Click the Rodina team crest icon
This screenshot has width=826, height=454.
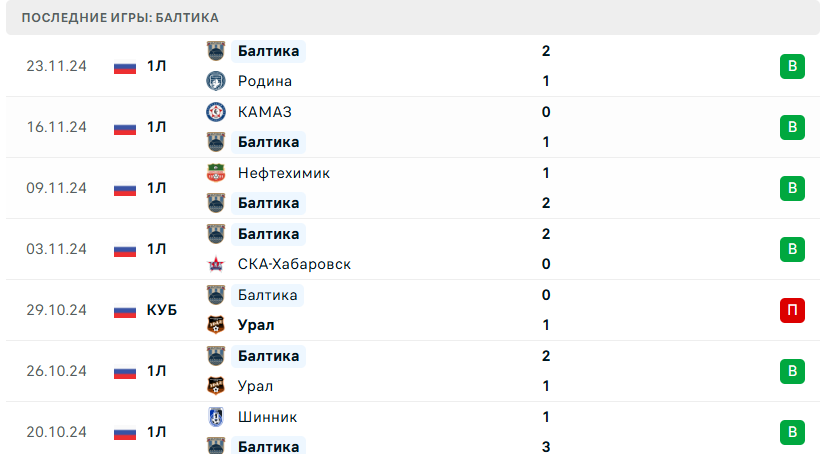tap(215, 81)
